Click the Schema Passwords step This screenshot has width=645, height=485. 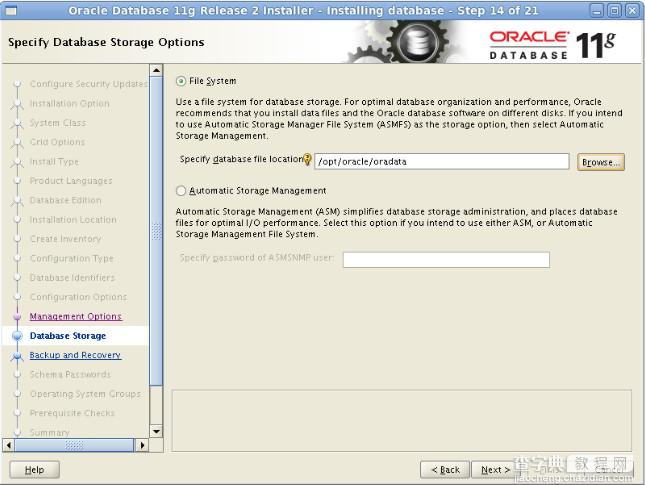[70, 374]
